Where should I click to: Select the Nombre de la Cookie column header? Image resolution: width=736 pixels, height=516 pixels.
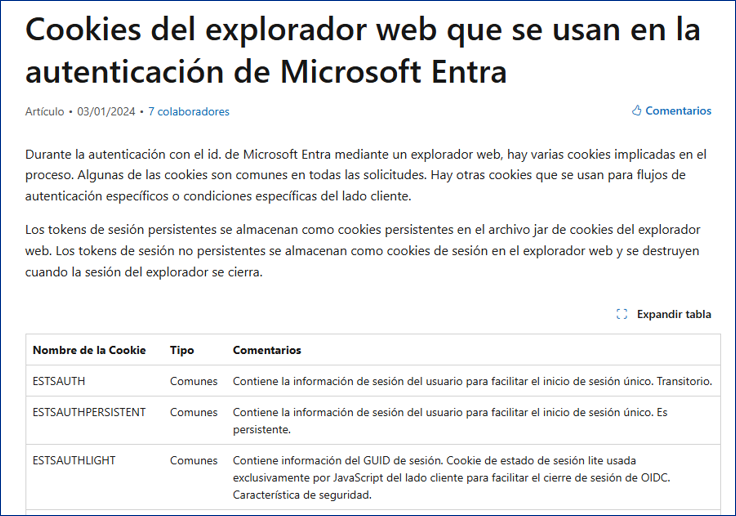[89, 350]
